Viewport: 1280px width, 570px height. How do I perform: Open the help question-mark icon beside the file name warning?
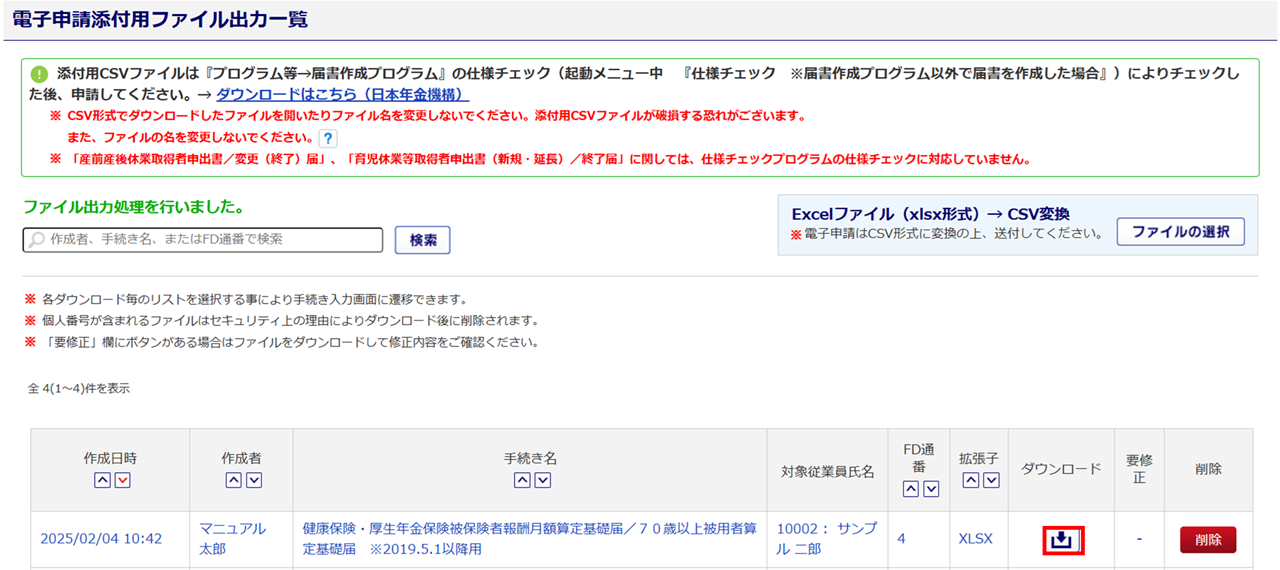[x=328, y=139]
